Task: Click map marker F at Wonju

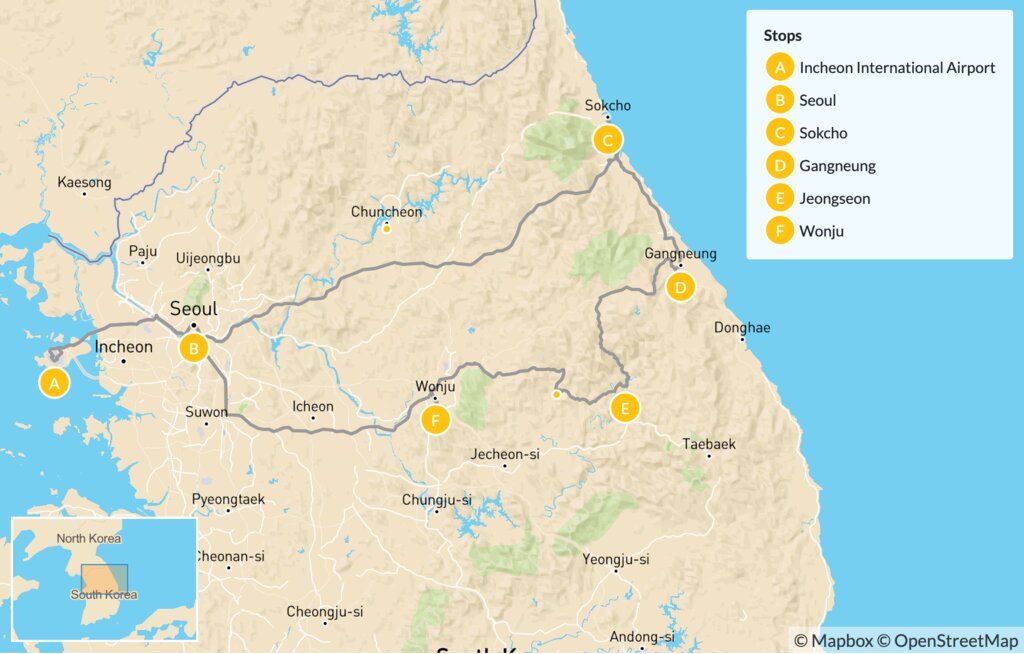Action: 435,420
